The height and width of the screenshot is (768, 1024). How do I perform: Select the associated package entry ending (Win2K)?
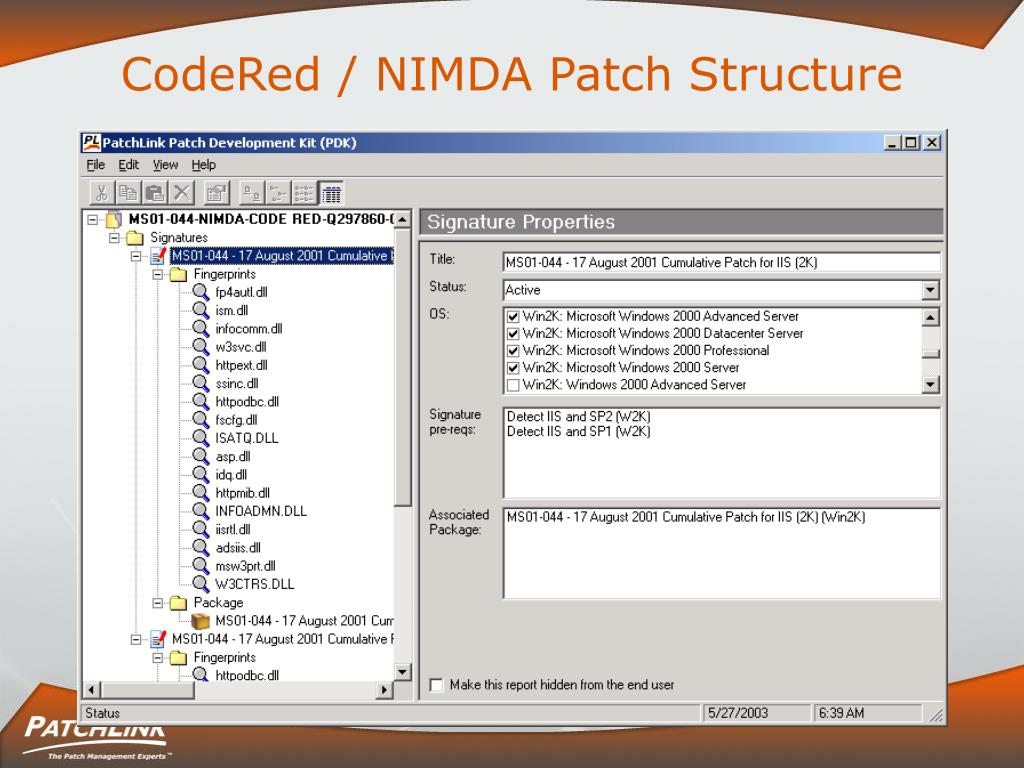686,517
